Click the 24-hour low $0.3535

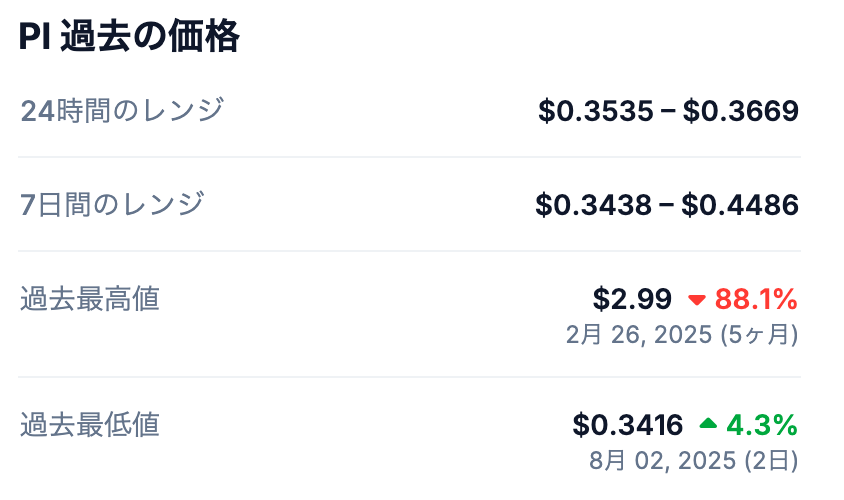(595, 111)
